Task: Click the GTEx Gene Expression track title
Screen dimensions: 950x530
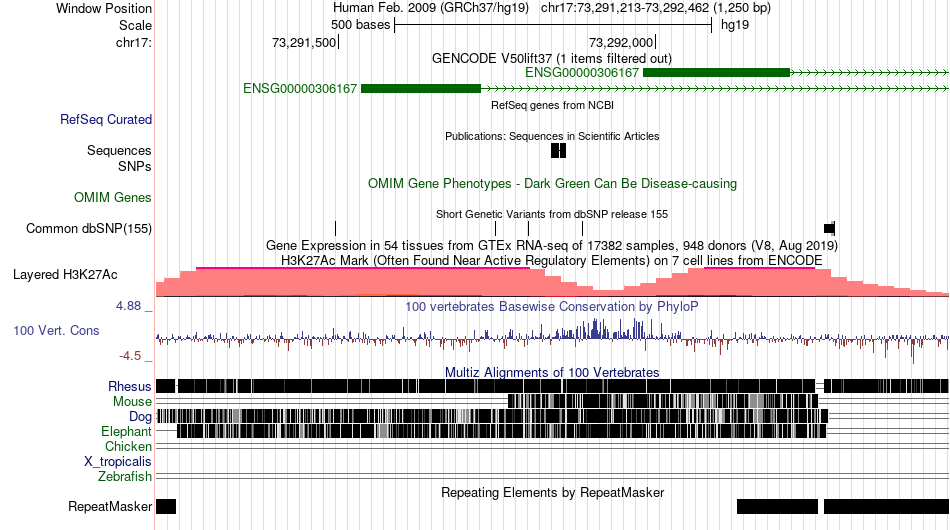Action: click(552, 245)
